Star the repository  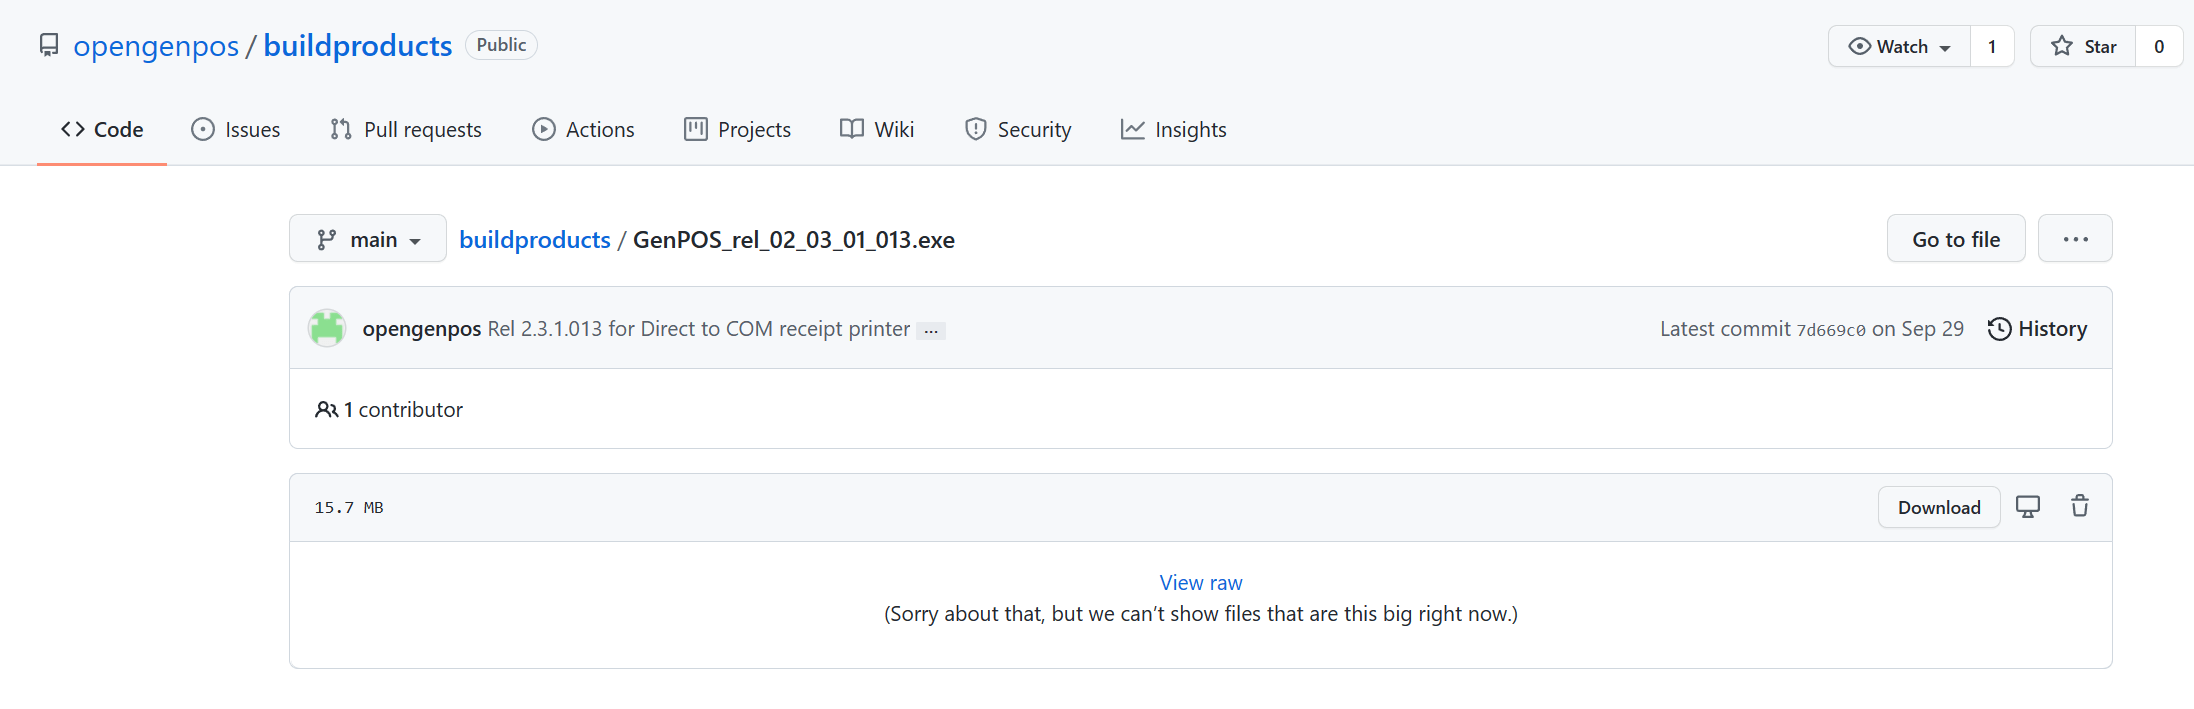point(2083,47)
